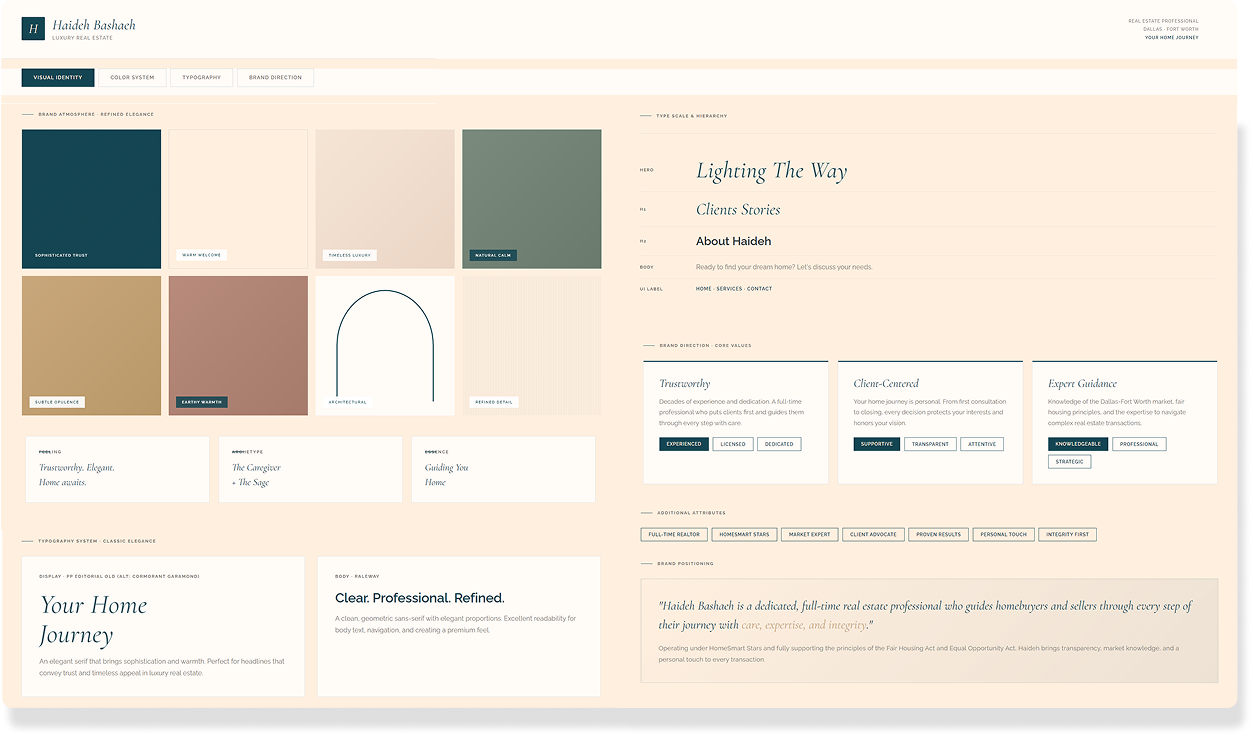Click the Refined Detail texture tile
The width and height of the screenshot is (1253, 737).
tap(531, 345)
